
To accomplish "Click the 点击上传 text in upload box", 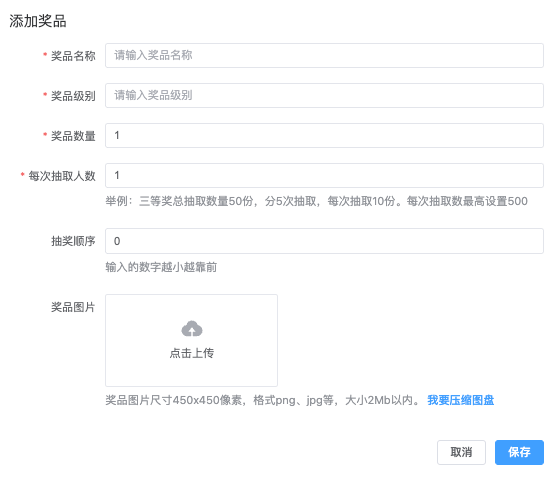I will point(192,353).
